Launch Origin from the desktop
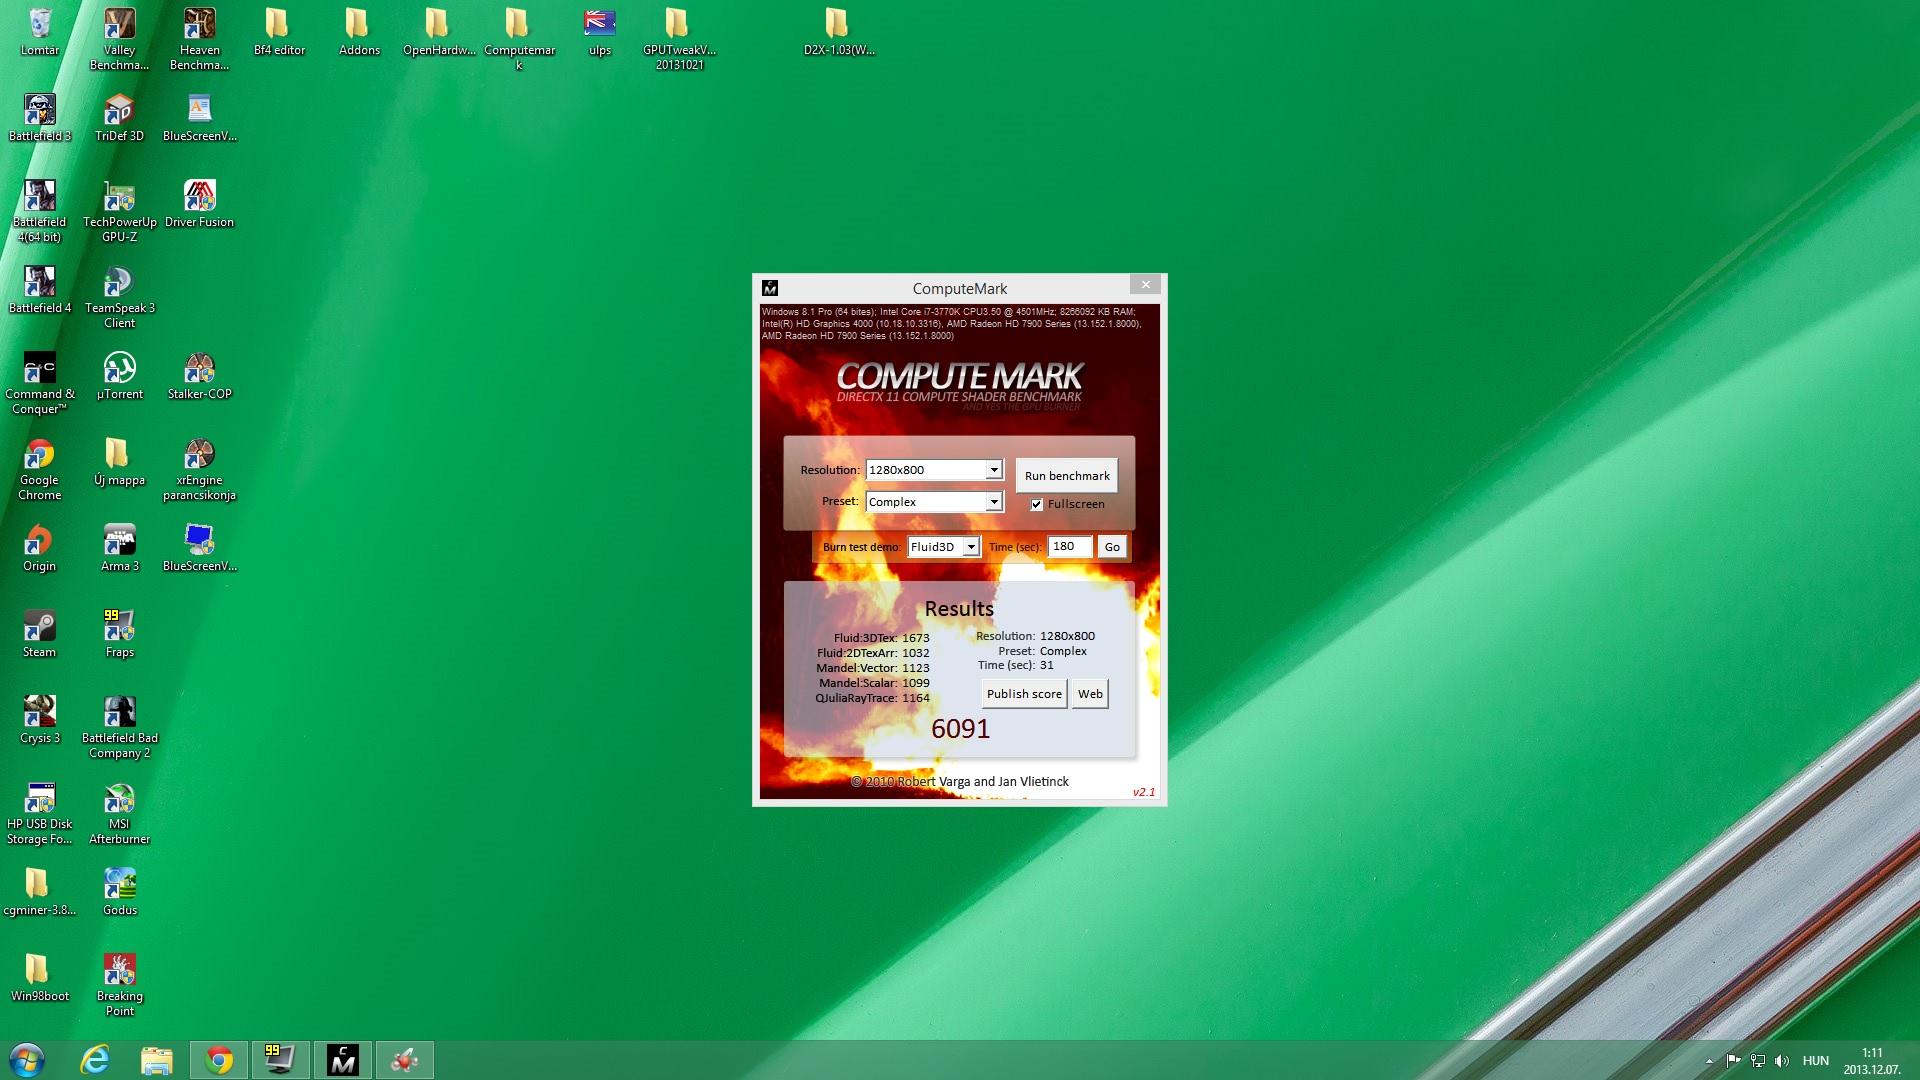The image size is (1920, 1080). pyautogui.click(x=40, y=548)
